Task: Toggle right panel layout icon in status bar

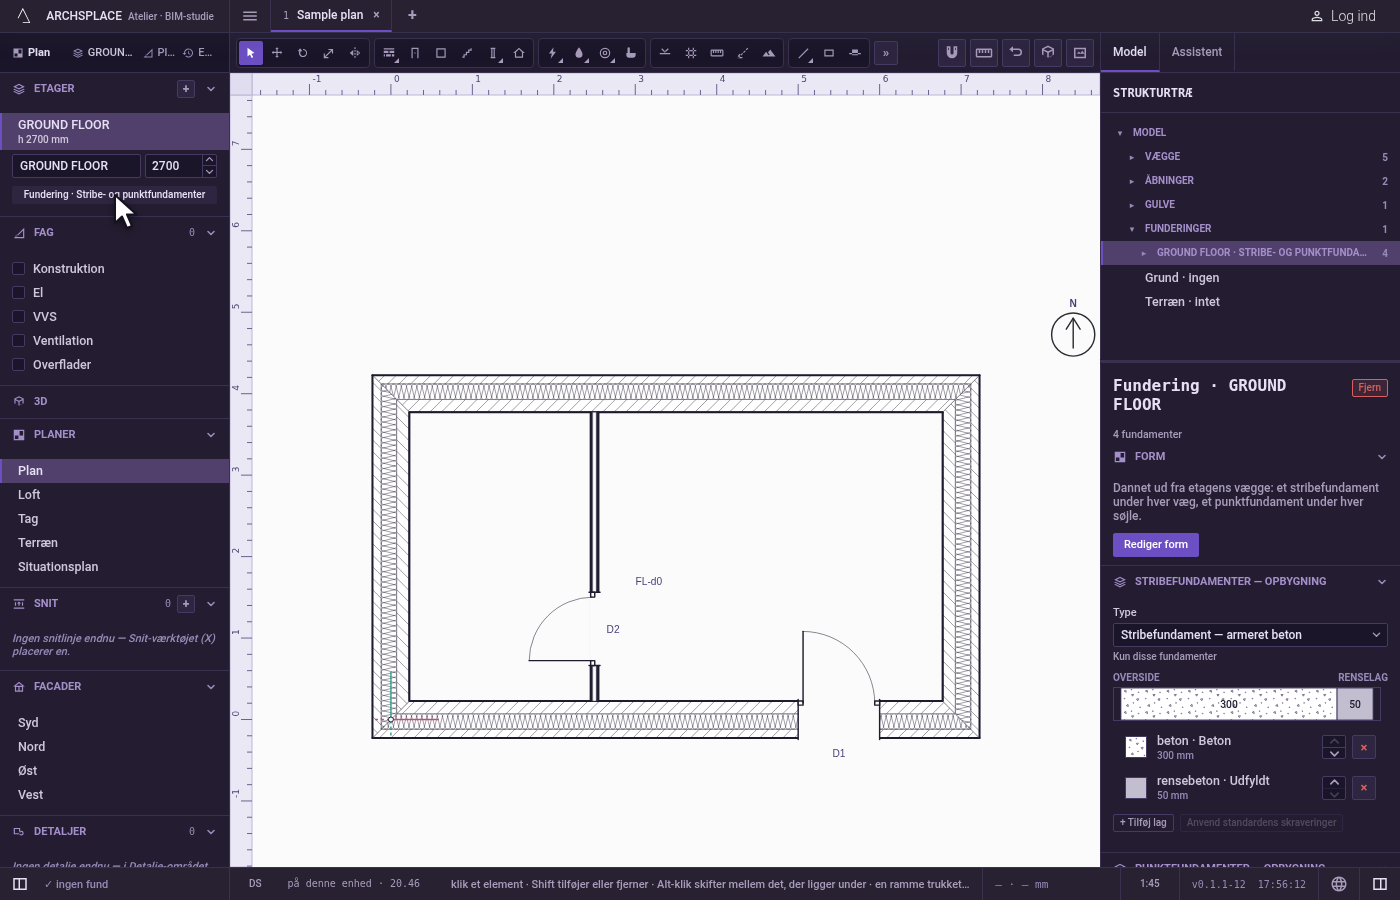Action: 1380,884
